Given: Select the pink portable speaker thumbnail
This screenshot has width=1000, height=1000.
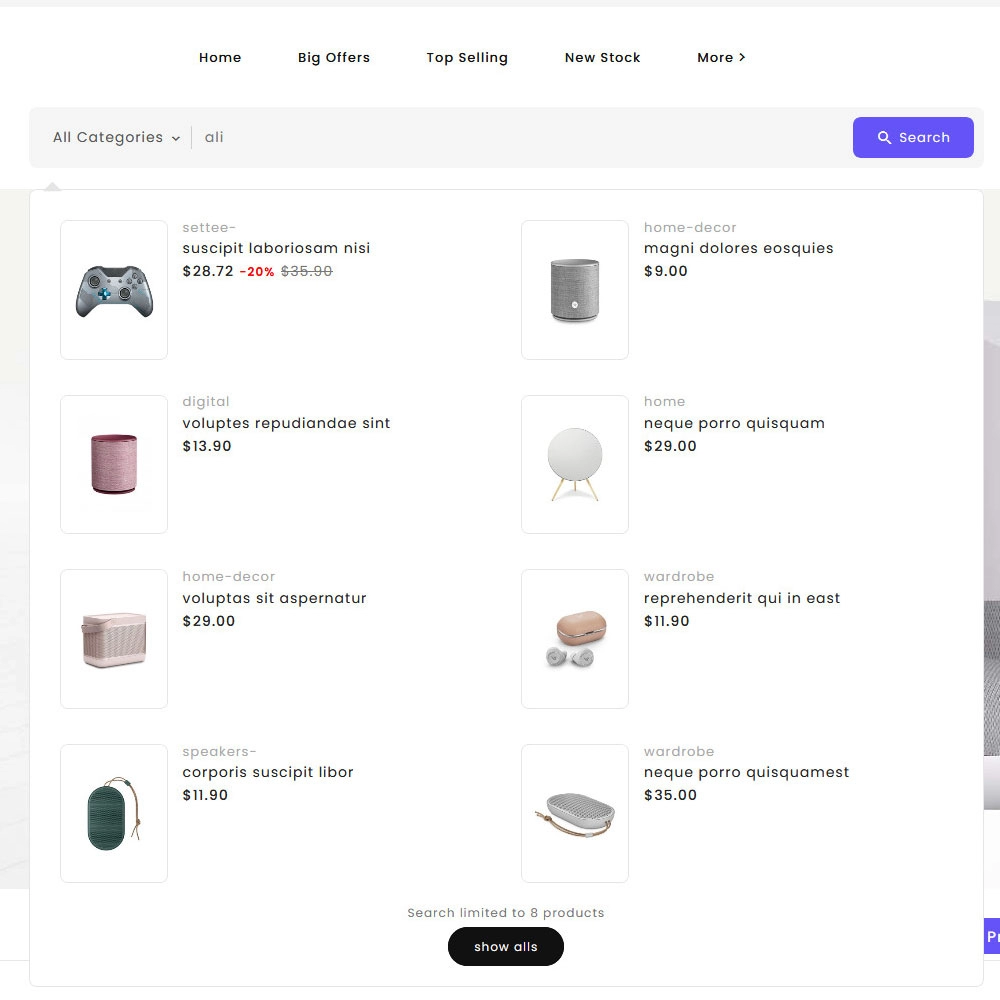Looking at the screenshot, I should (x=114, y=639).
